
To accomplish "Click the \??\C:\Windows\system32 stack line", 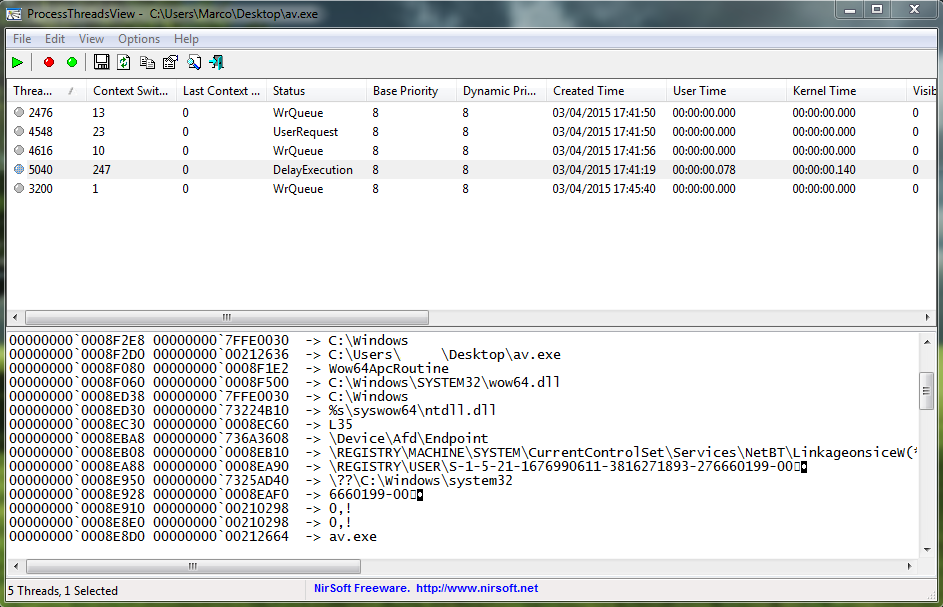I will point(260,480).
